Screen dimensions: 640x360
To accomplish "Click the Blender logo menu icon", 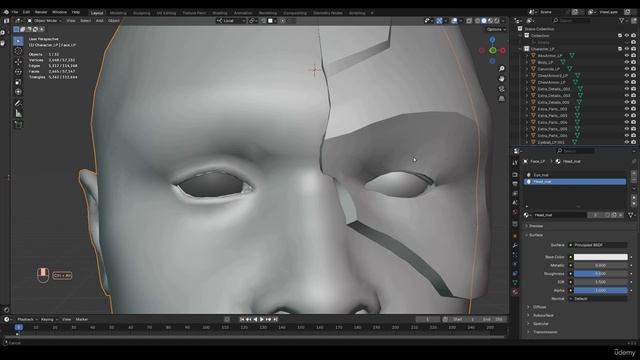I will pos(6,12).
